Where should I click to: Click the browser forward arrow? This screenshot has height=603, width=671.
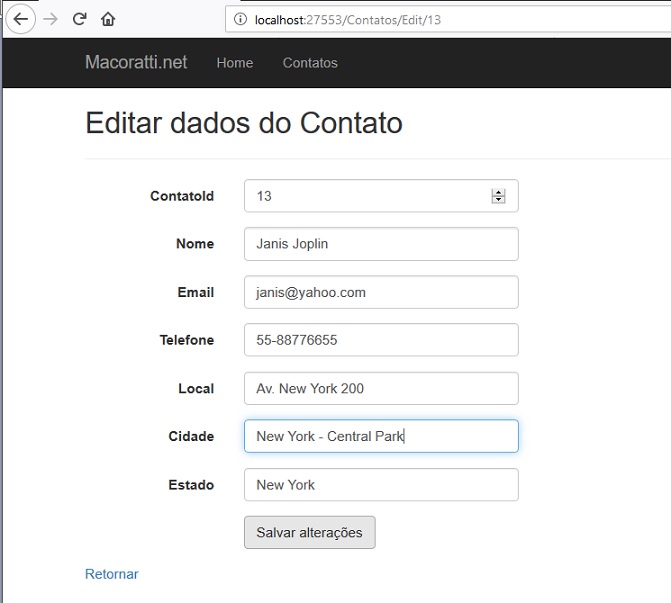pyautogui.click(x=50, y=19)
